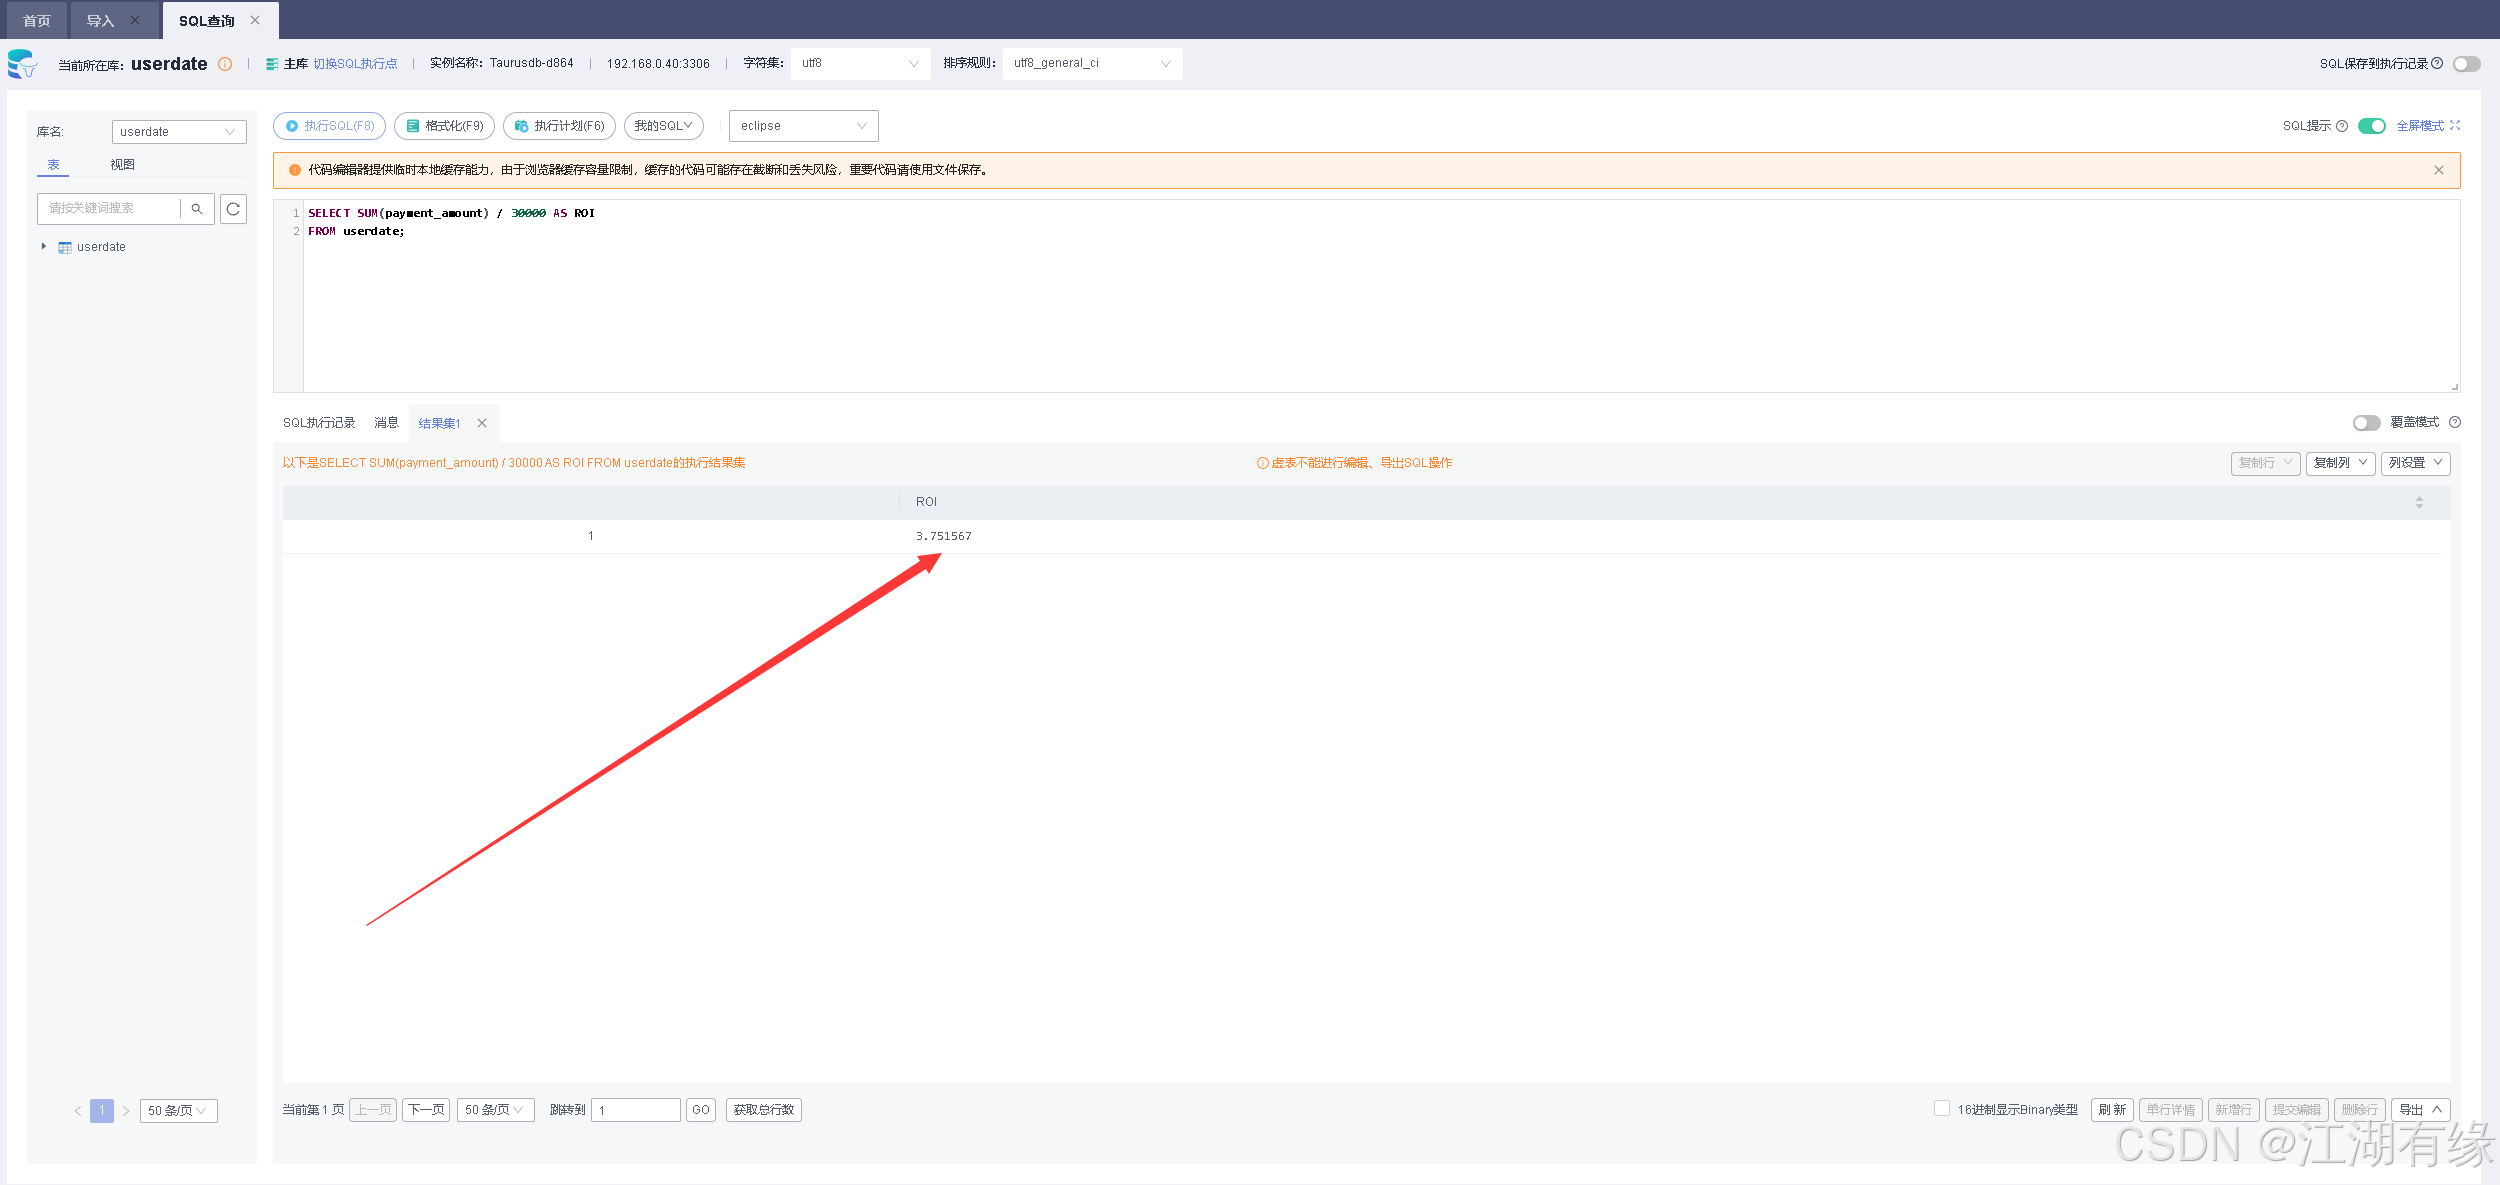This screenshot has height=1185, width=2500.
Task: Toggle the SQL提示 switch off
Action: pyautogui.click(x=2371, y=126)
